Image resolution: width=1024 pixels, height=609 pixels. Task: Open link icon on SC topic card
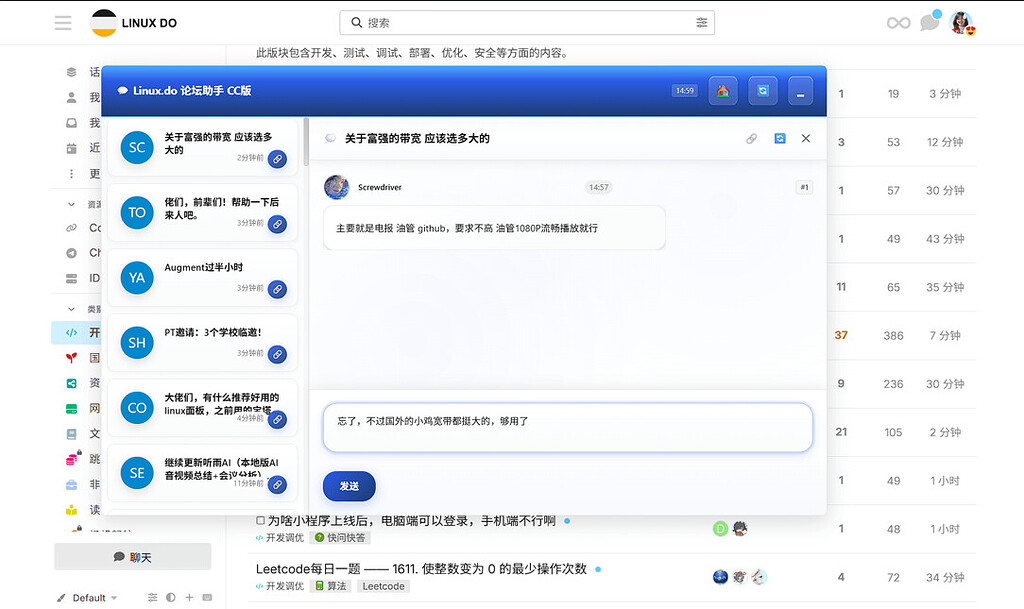(278, 159)
